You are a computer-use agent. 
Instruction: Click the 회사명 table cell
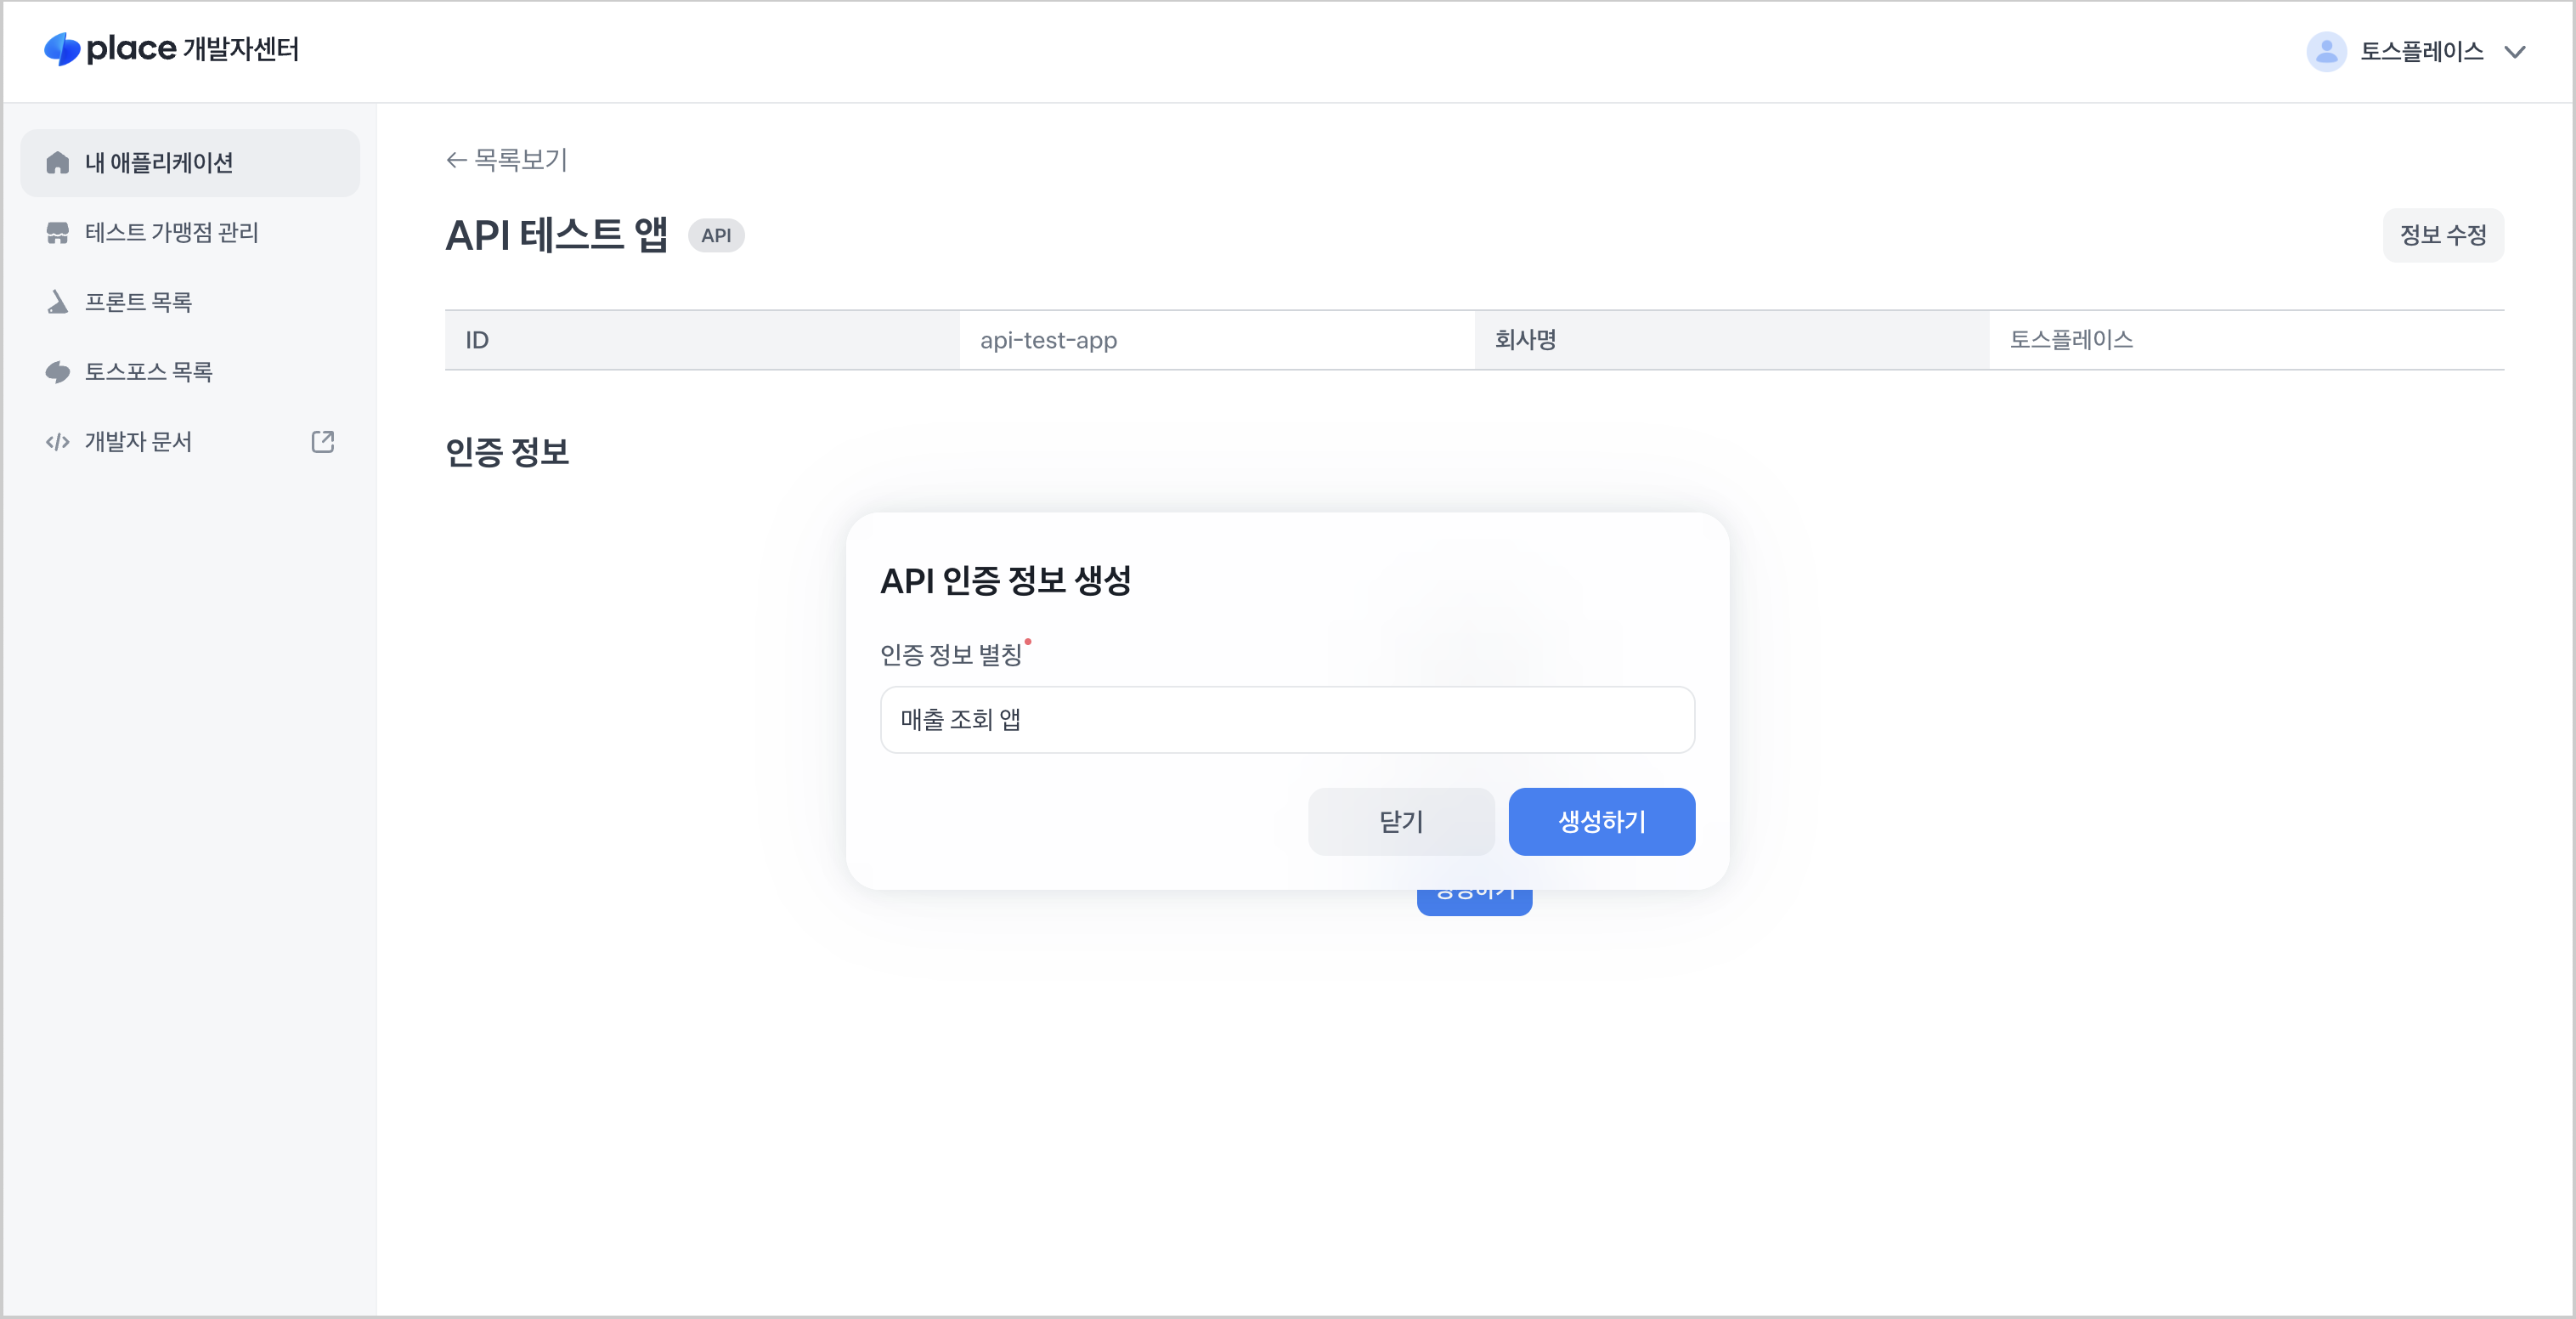click(1526, 340)
